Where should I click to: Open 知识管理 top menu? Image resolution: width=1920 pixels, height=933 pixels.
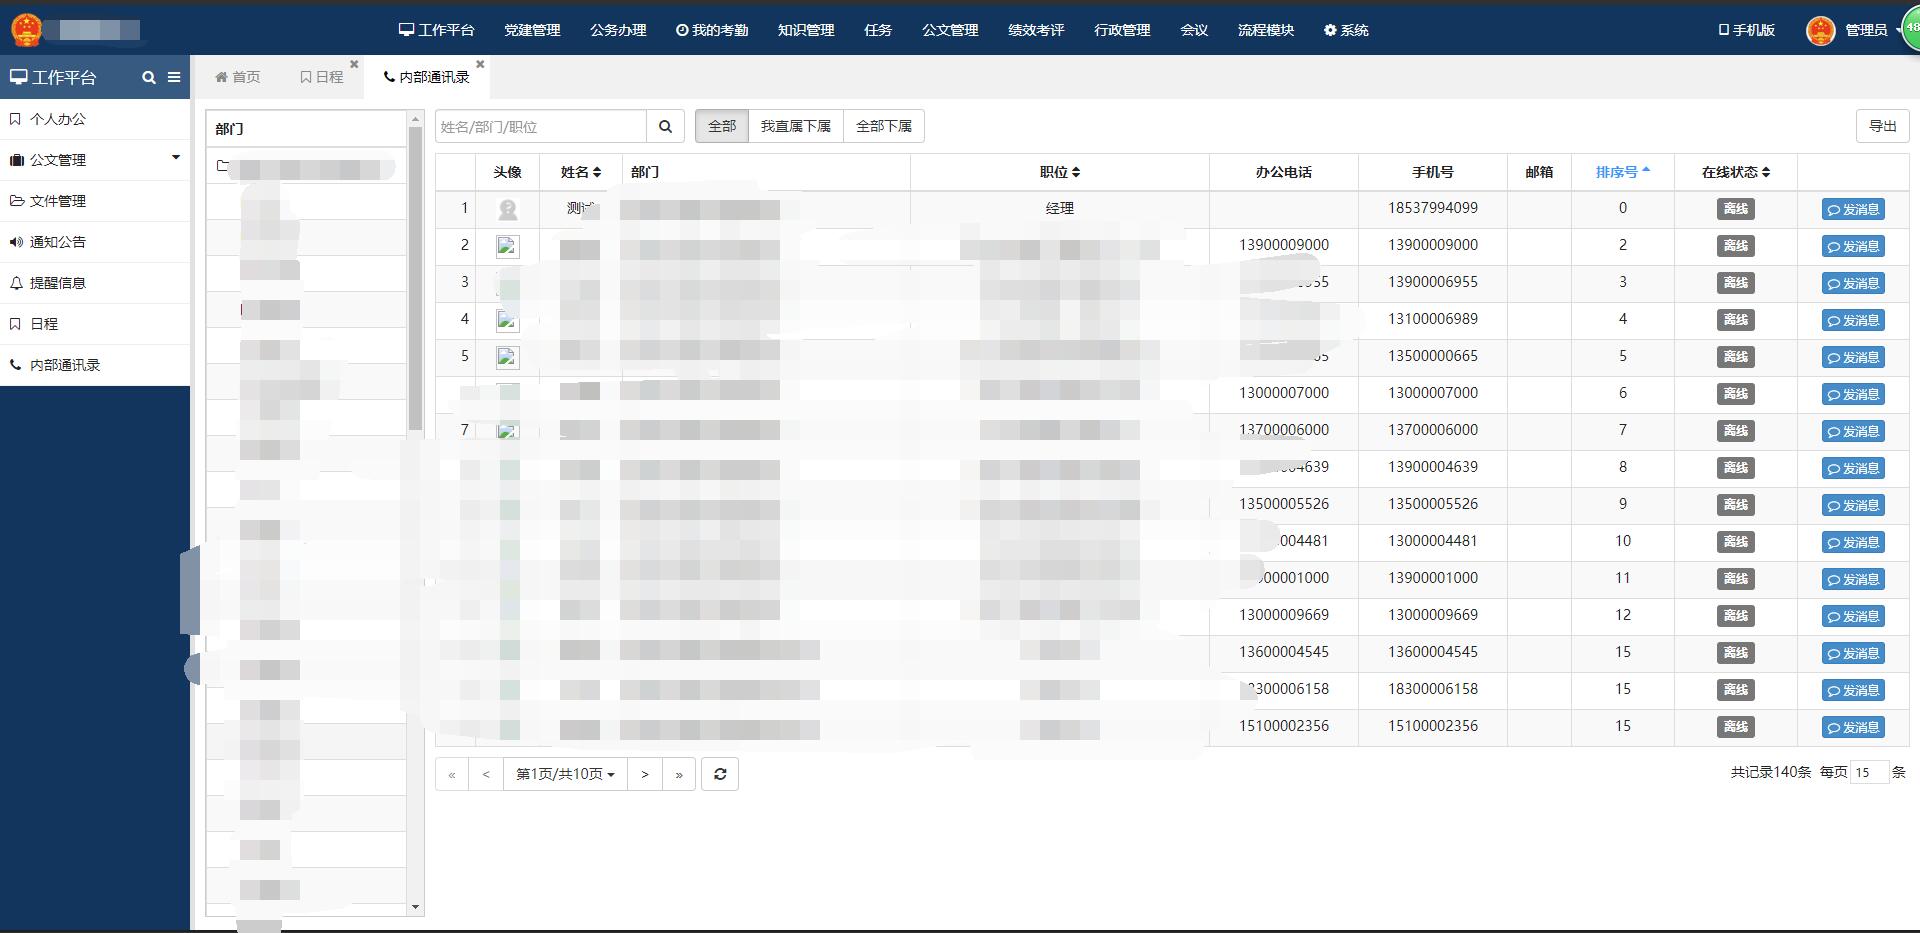(x=806, y=30)
